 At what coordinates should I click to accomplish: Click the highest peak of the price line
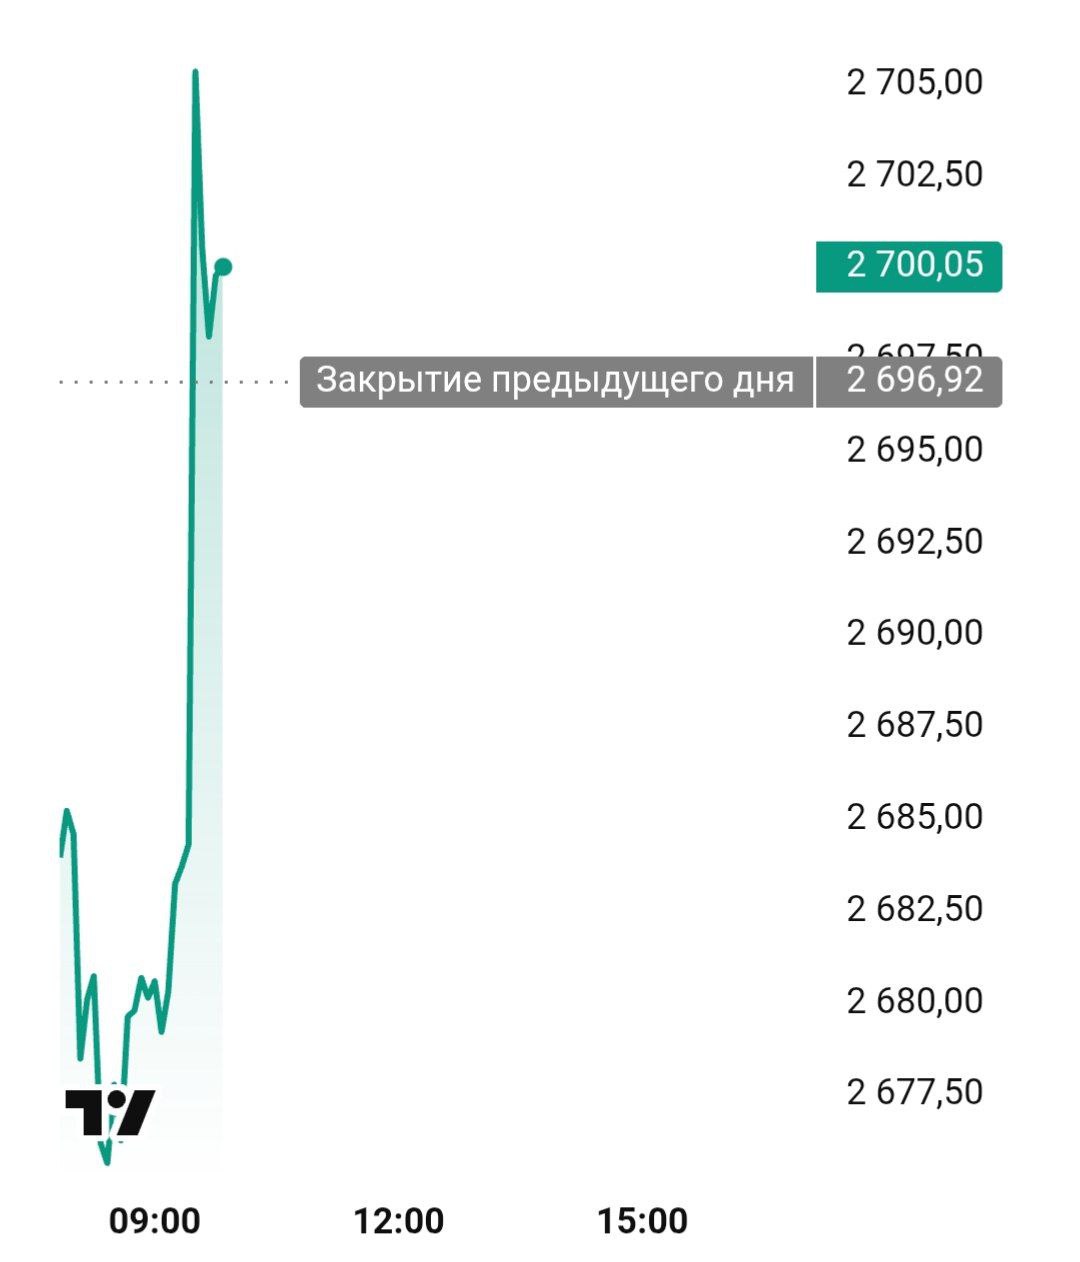(195, 72)
